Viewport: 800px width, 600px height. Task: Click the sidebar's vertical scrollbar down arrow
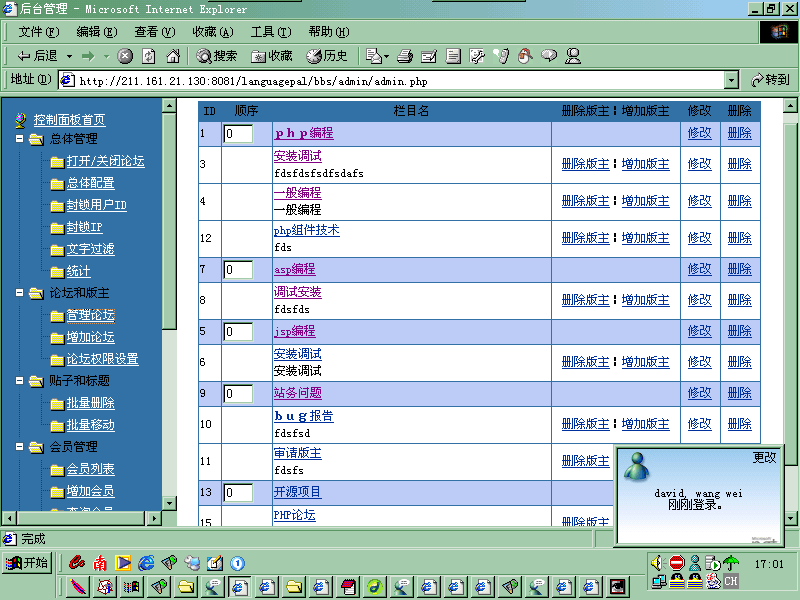pyautogui.click(x=169, y=502)
